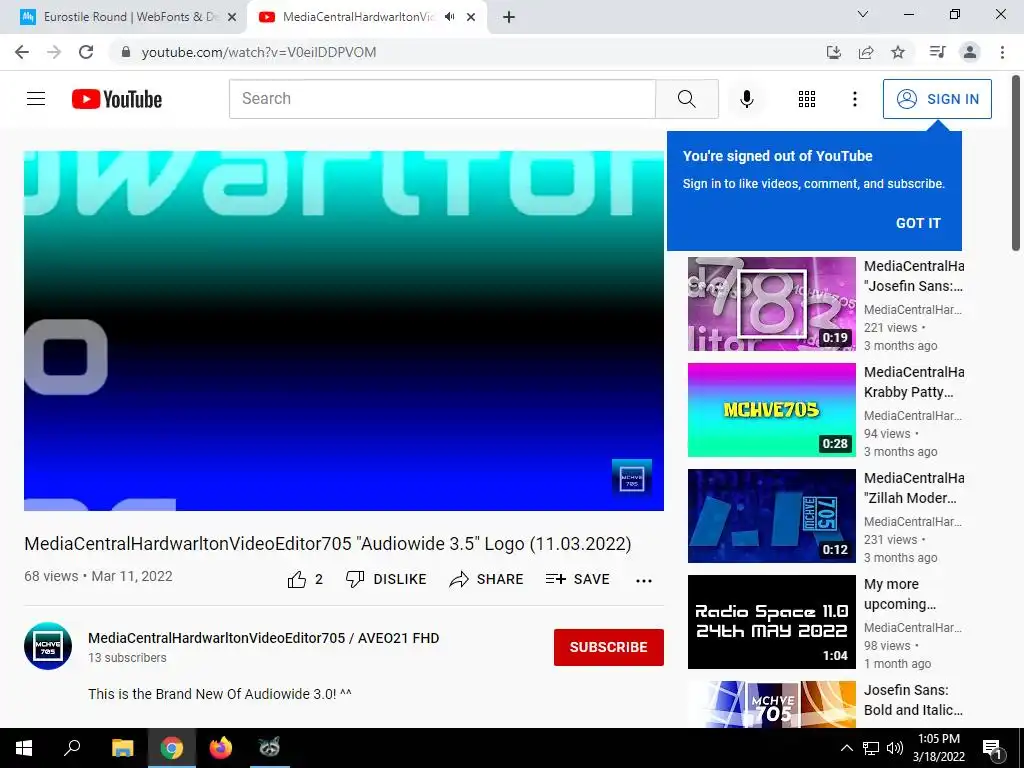The width and height of the screenshot is (1024, 768).
Task: Click the video player
Action: coord(344,330)
